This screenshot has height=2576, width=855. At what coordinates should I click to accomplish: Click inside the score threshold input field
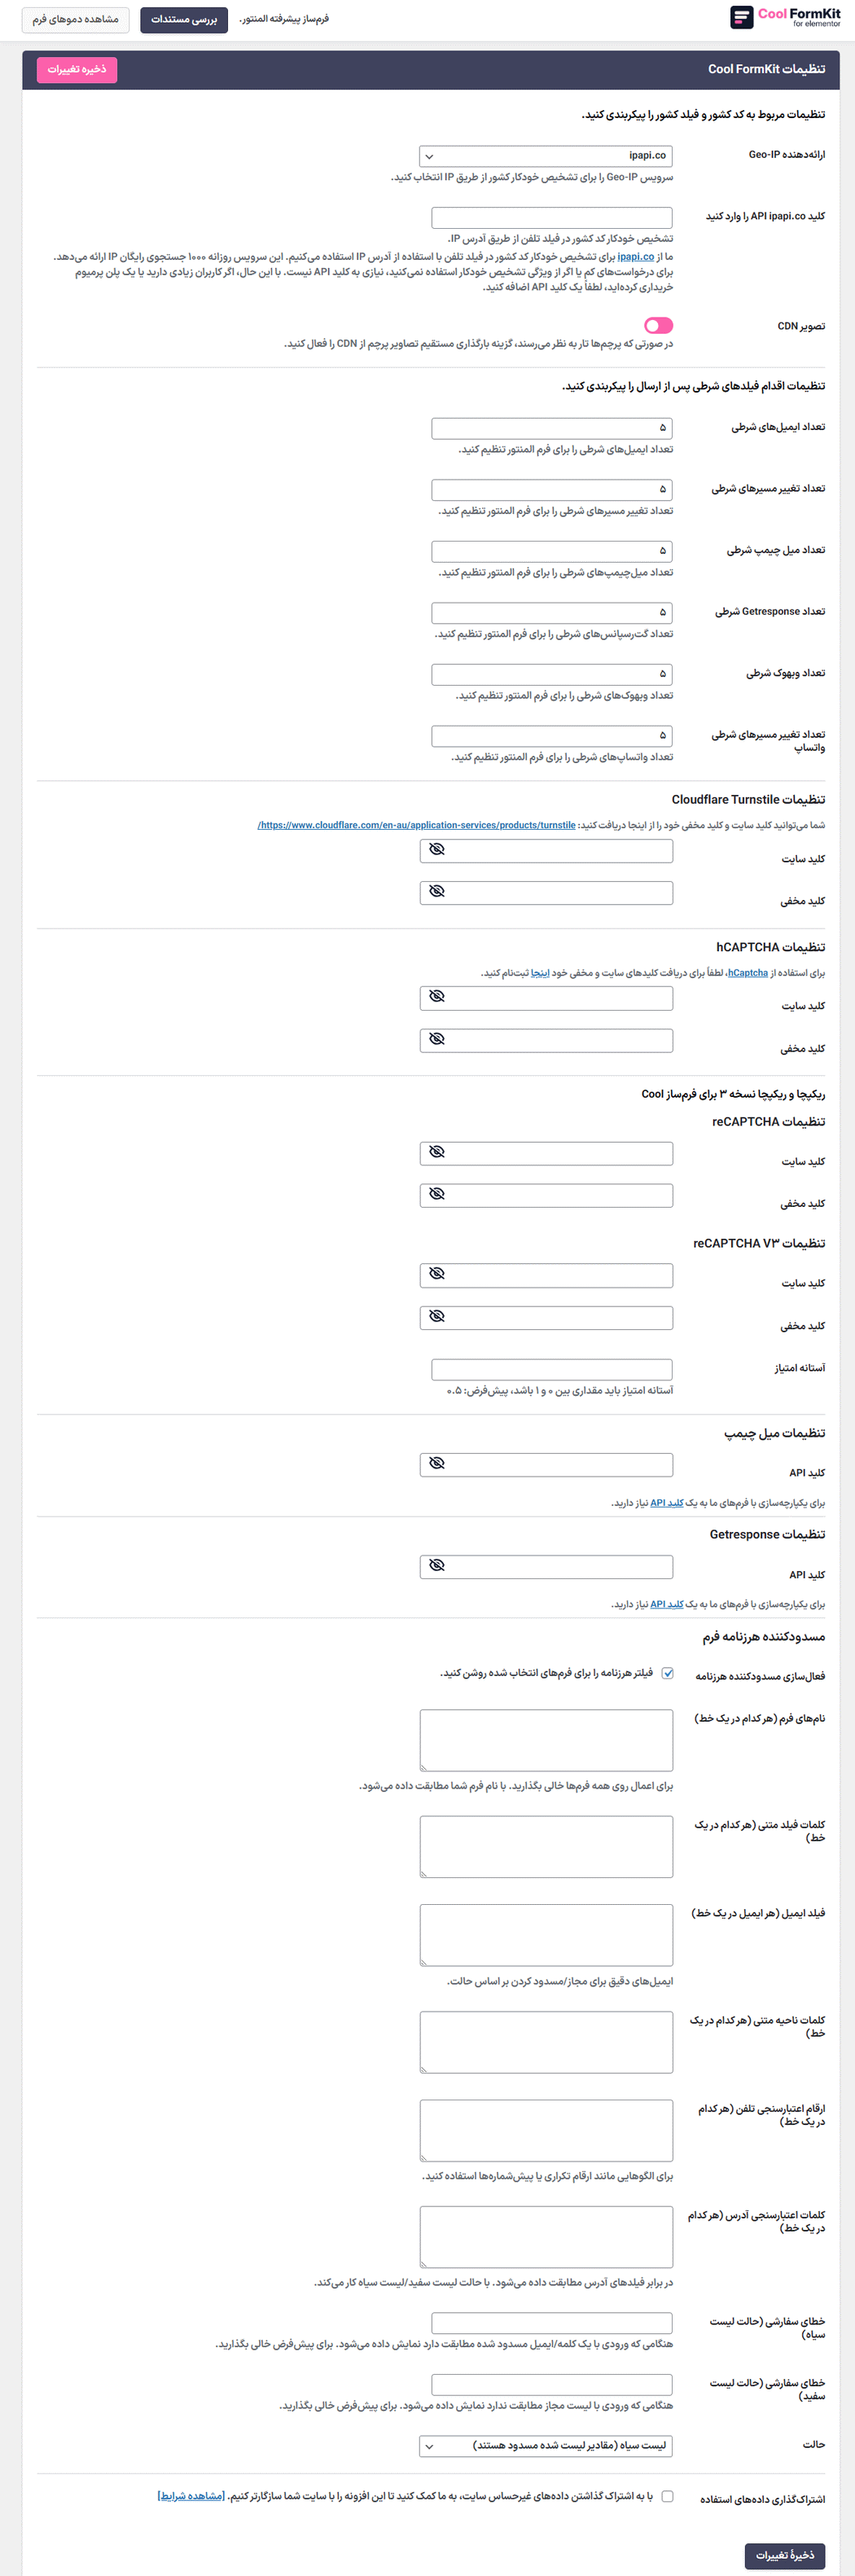(550, 1368)
